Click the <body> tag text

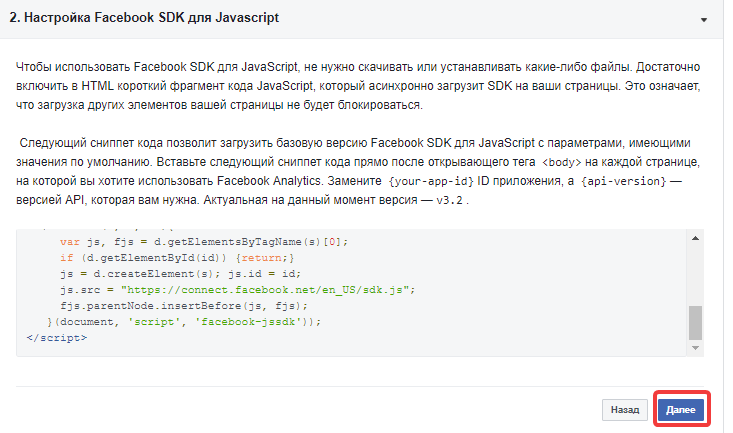pos(561,162)
